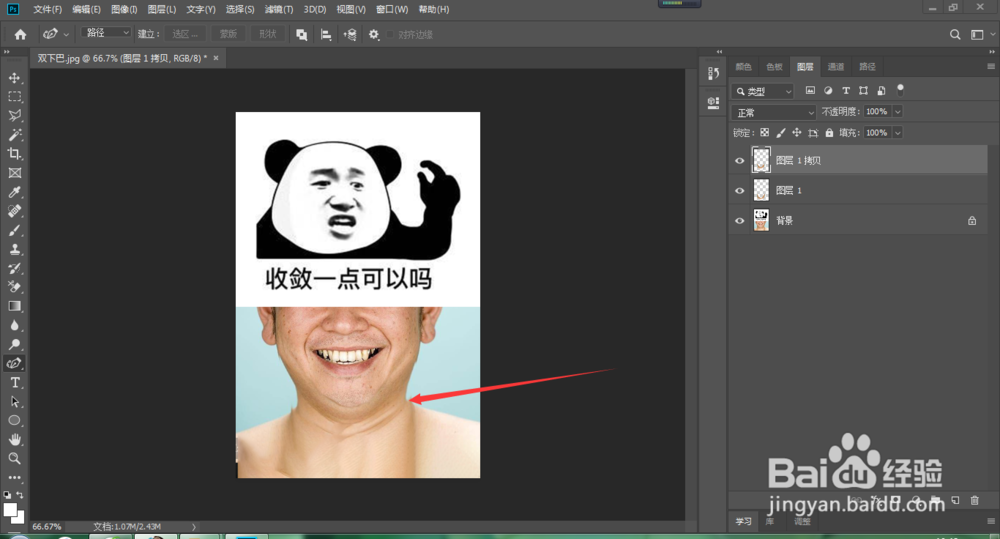Screen dimensions: 1000x539
Task: Select the Crop tool
Action: 14,154
